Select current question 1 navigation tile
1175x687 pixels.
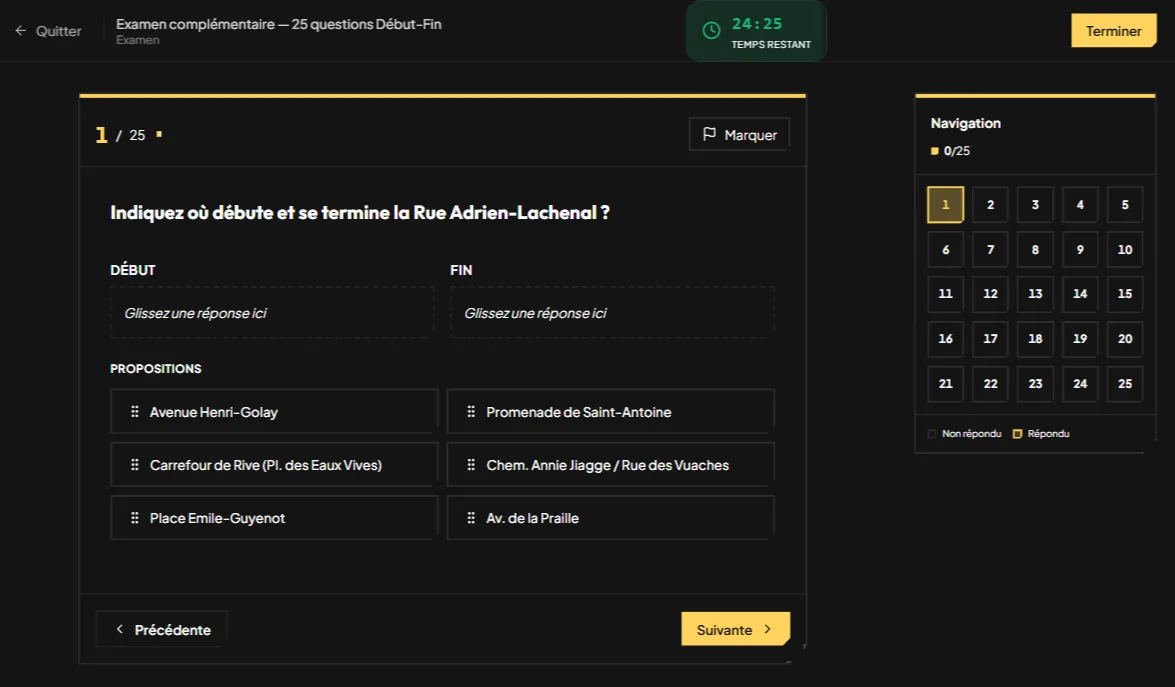(946, 205)
